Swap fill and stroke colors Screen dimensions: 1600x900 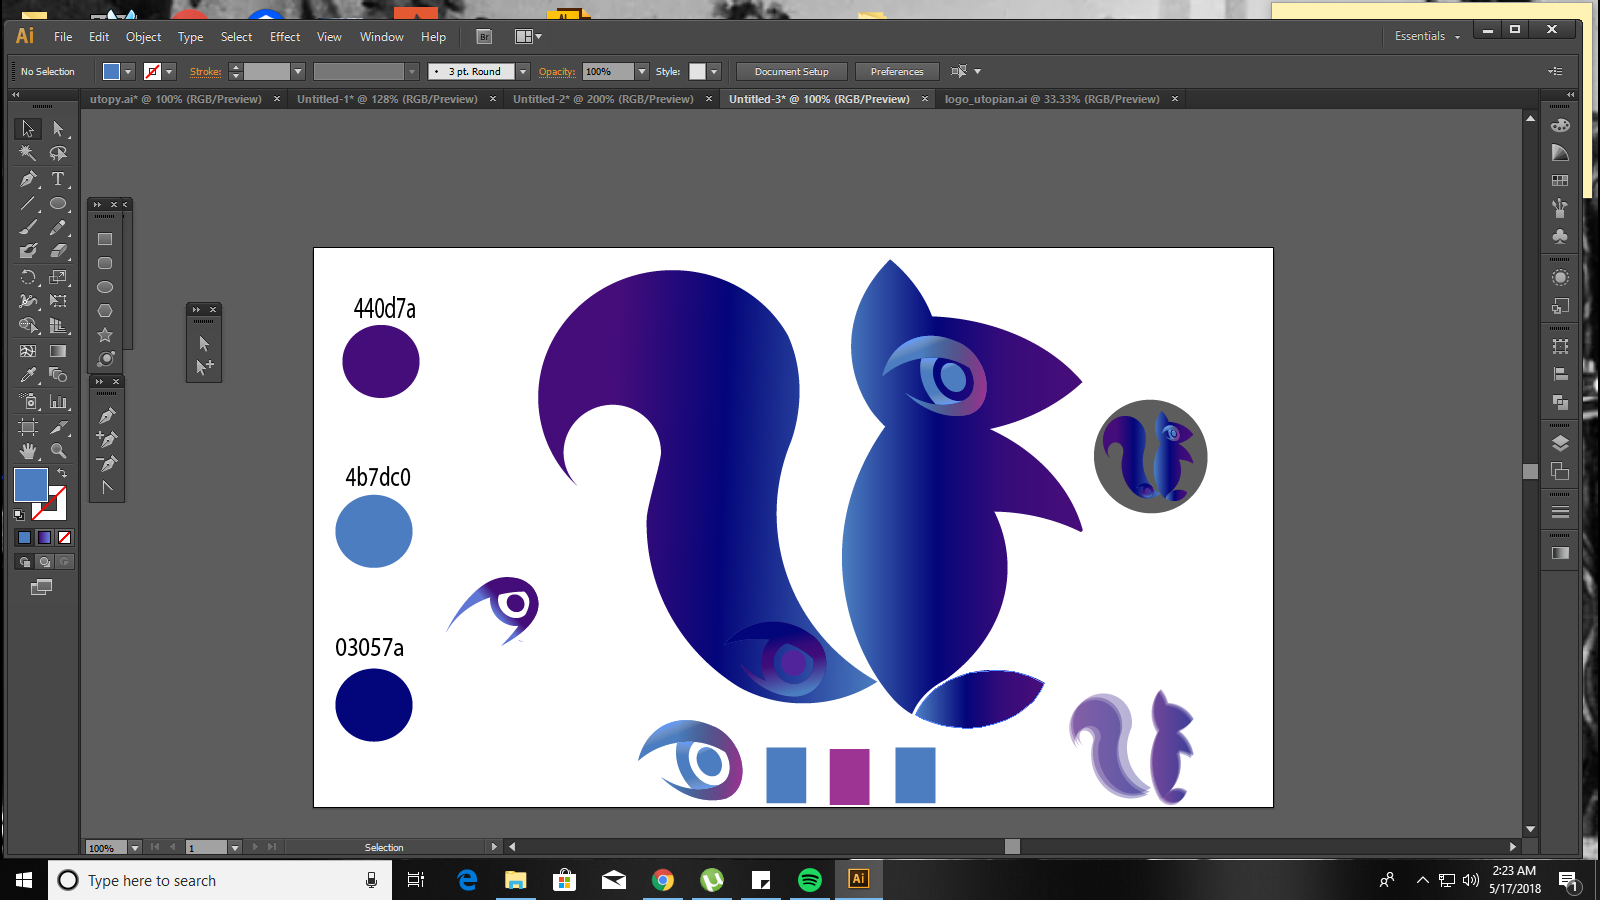pyautogui.click(x=63, y=470)
